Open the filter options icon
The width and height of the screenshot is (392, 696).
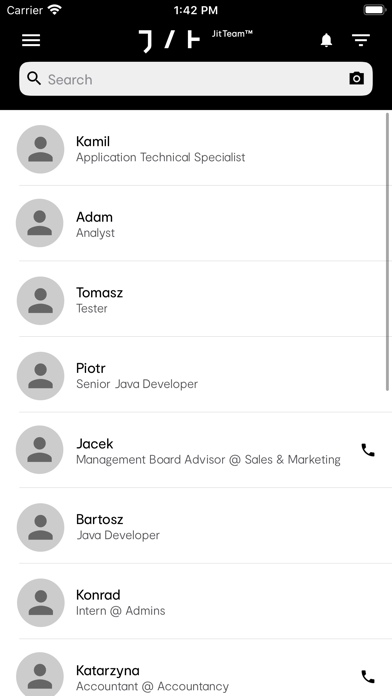[361, 40]
